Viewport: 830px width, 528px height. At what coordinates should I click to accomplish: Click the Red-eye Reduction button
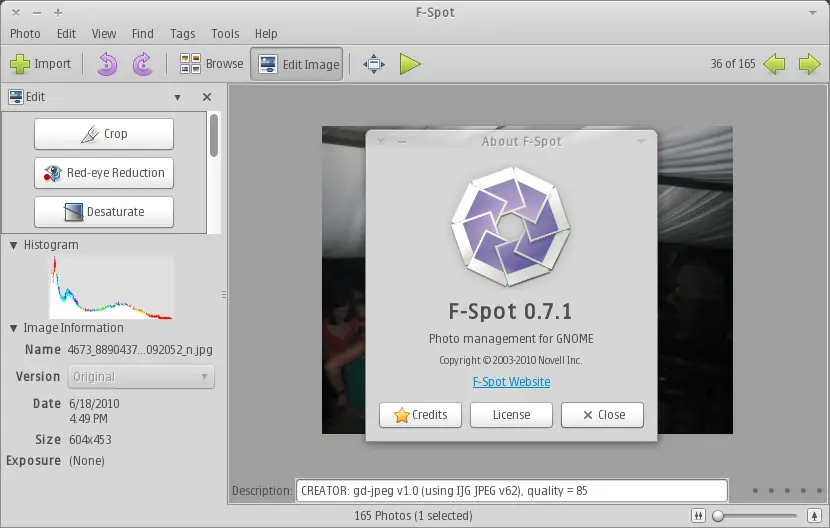[x=104, y=173]
